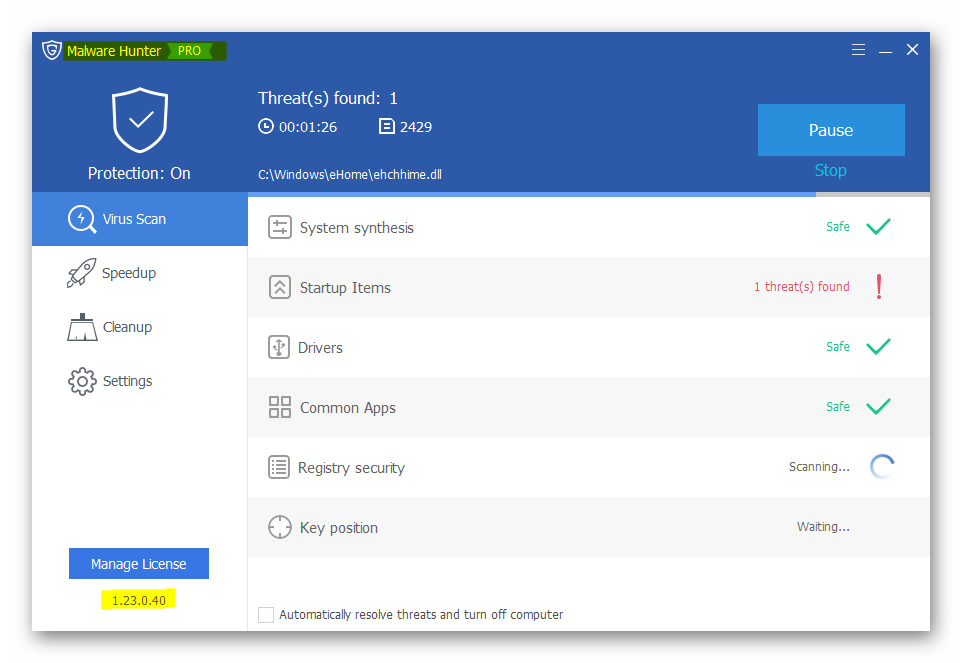Click the Key position row label

(x=339, y=528)
